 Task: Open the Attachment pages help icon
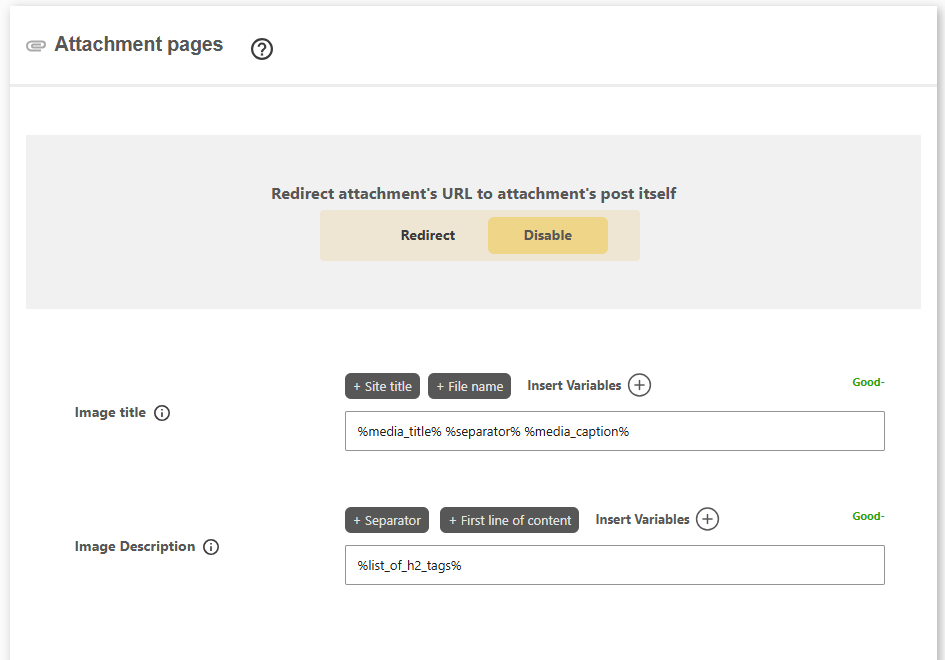[x=262, y=49]
